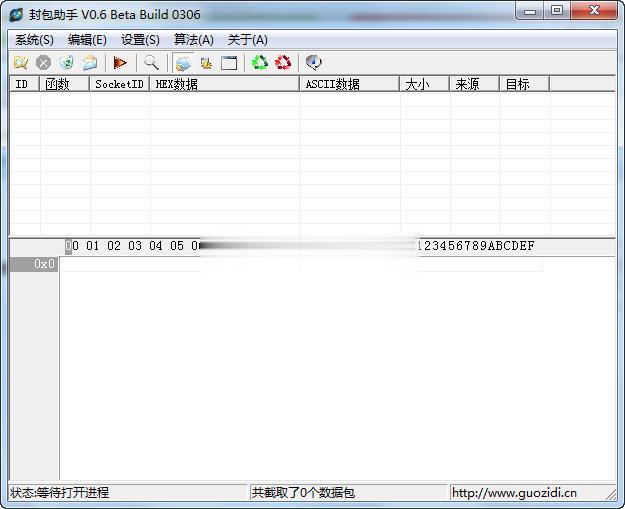Open the 设置(S) menu
The height and width of the screenshot is (509, 625).
(x=140, y=40)
